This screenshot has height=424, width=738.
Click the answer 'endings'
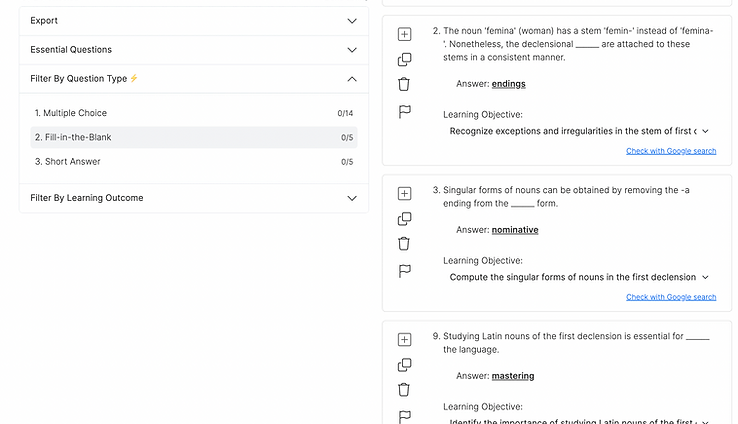508,84
